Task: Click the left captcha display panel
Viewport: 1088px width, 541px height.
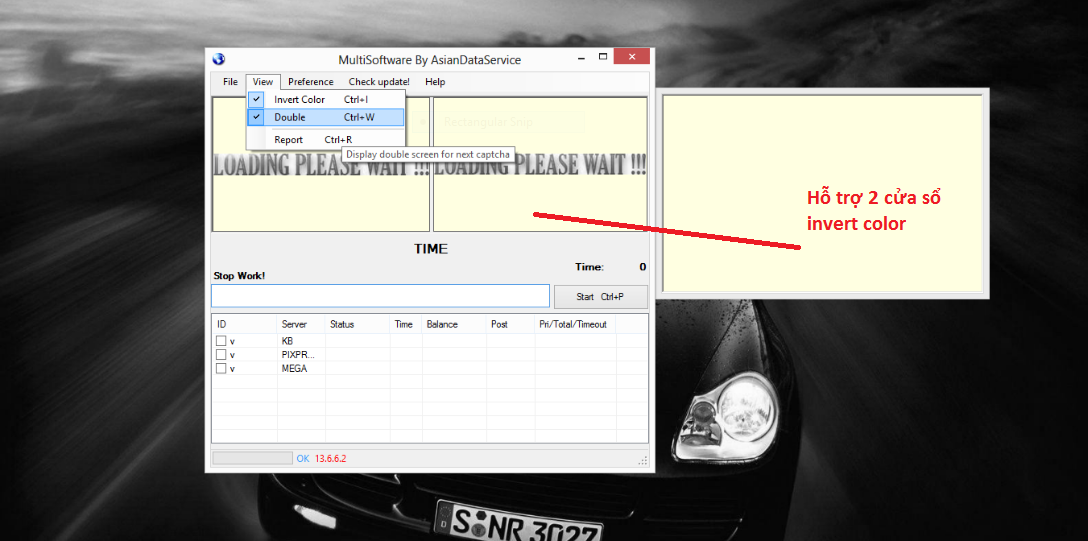Action: point(321,164)
